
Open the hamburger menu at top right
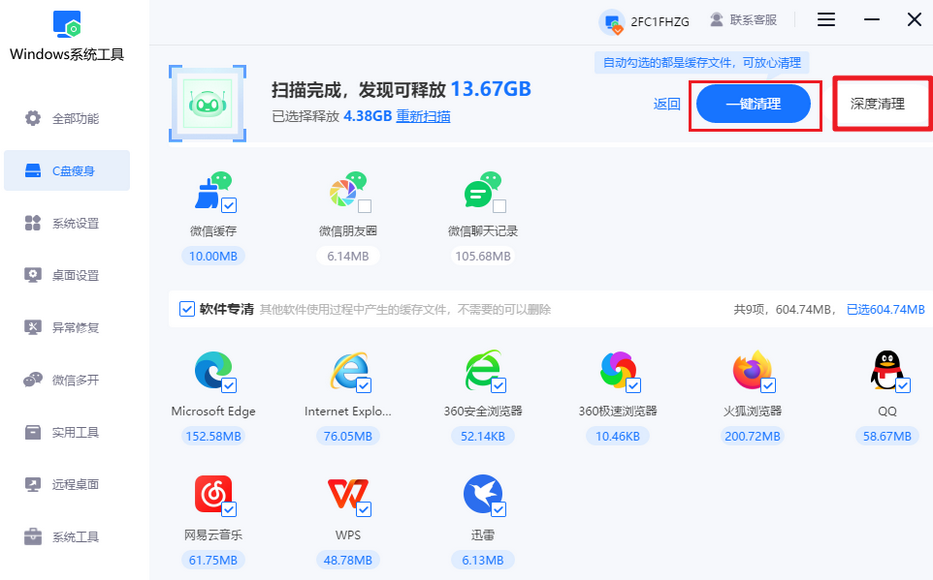[x=825, y=19]
